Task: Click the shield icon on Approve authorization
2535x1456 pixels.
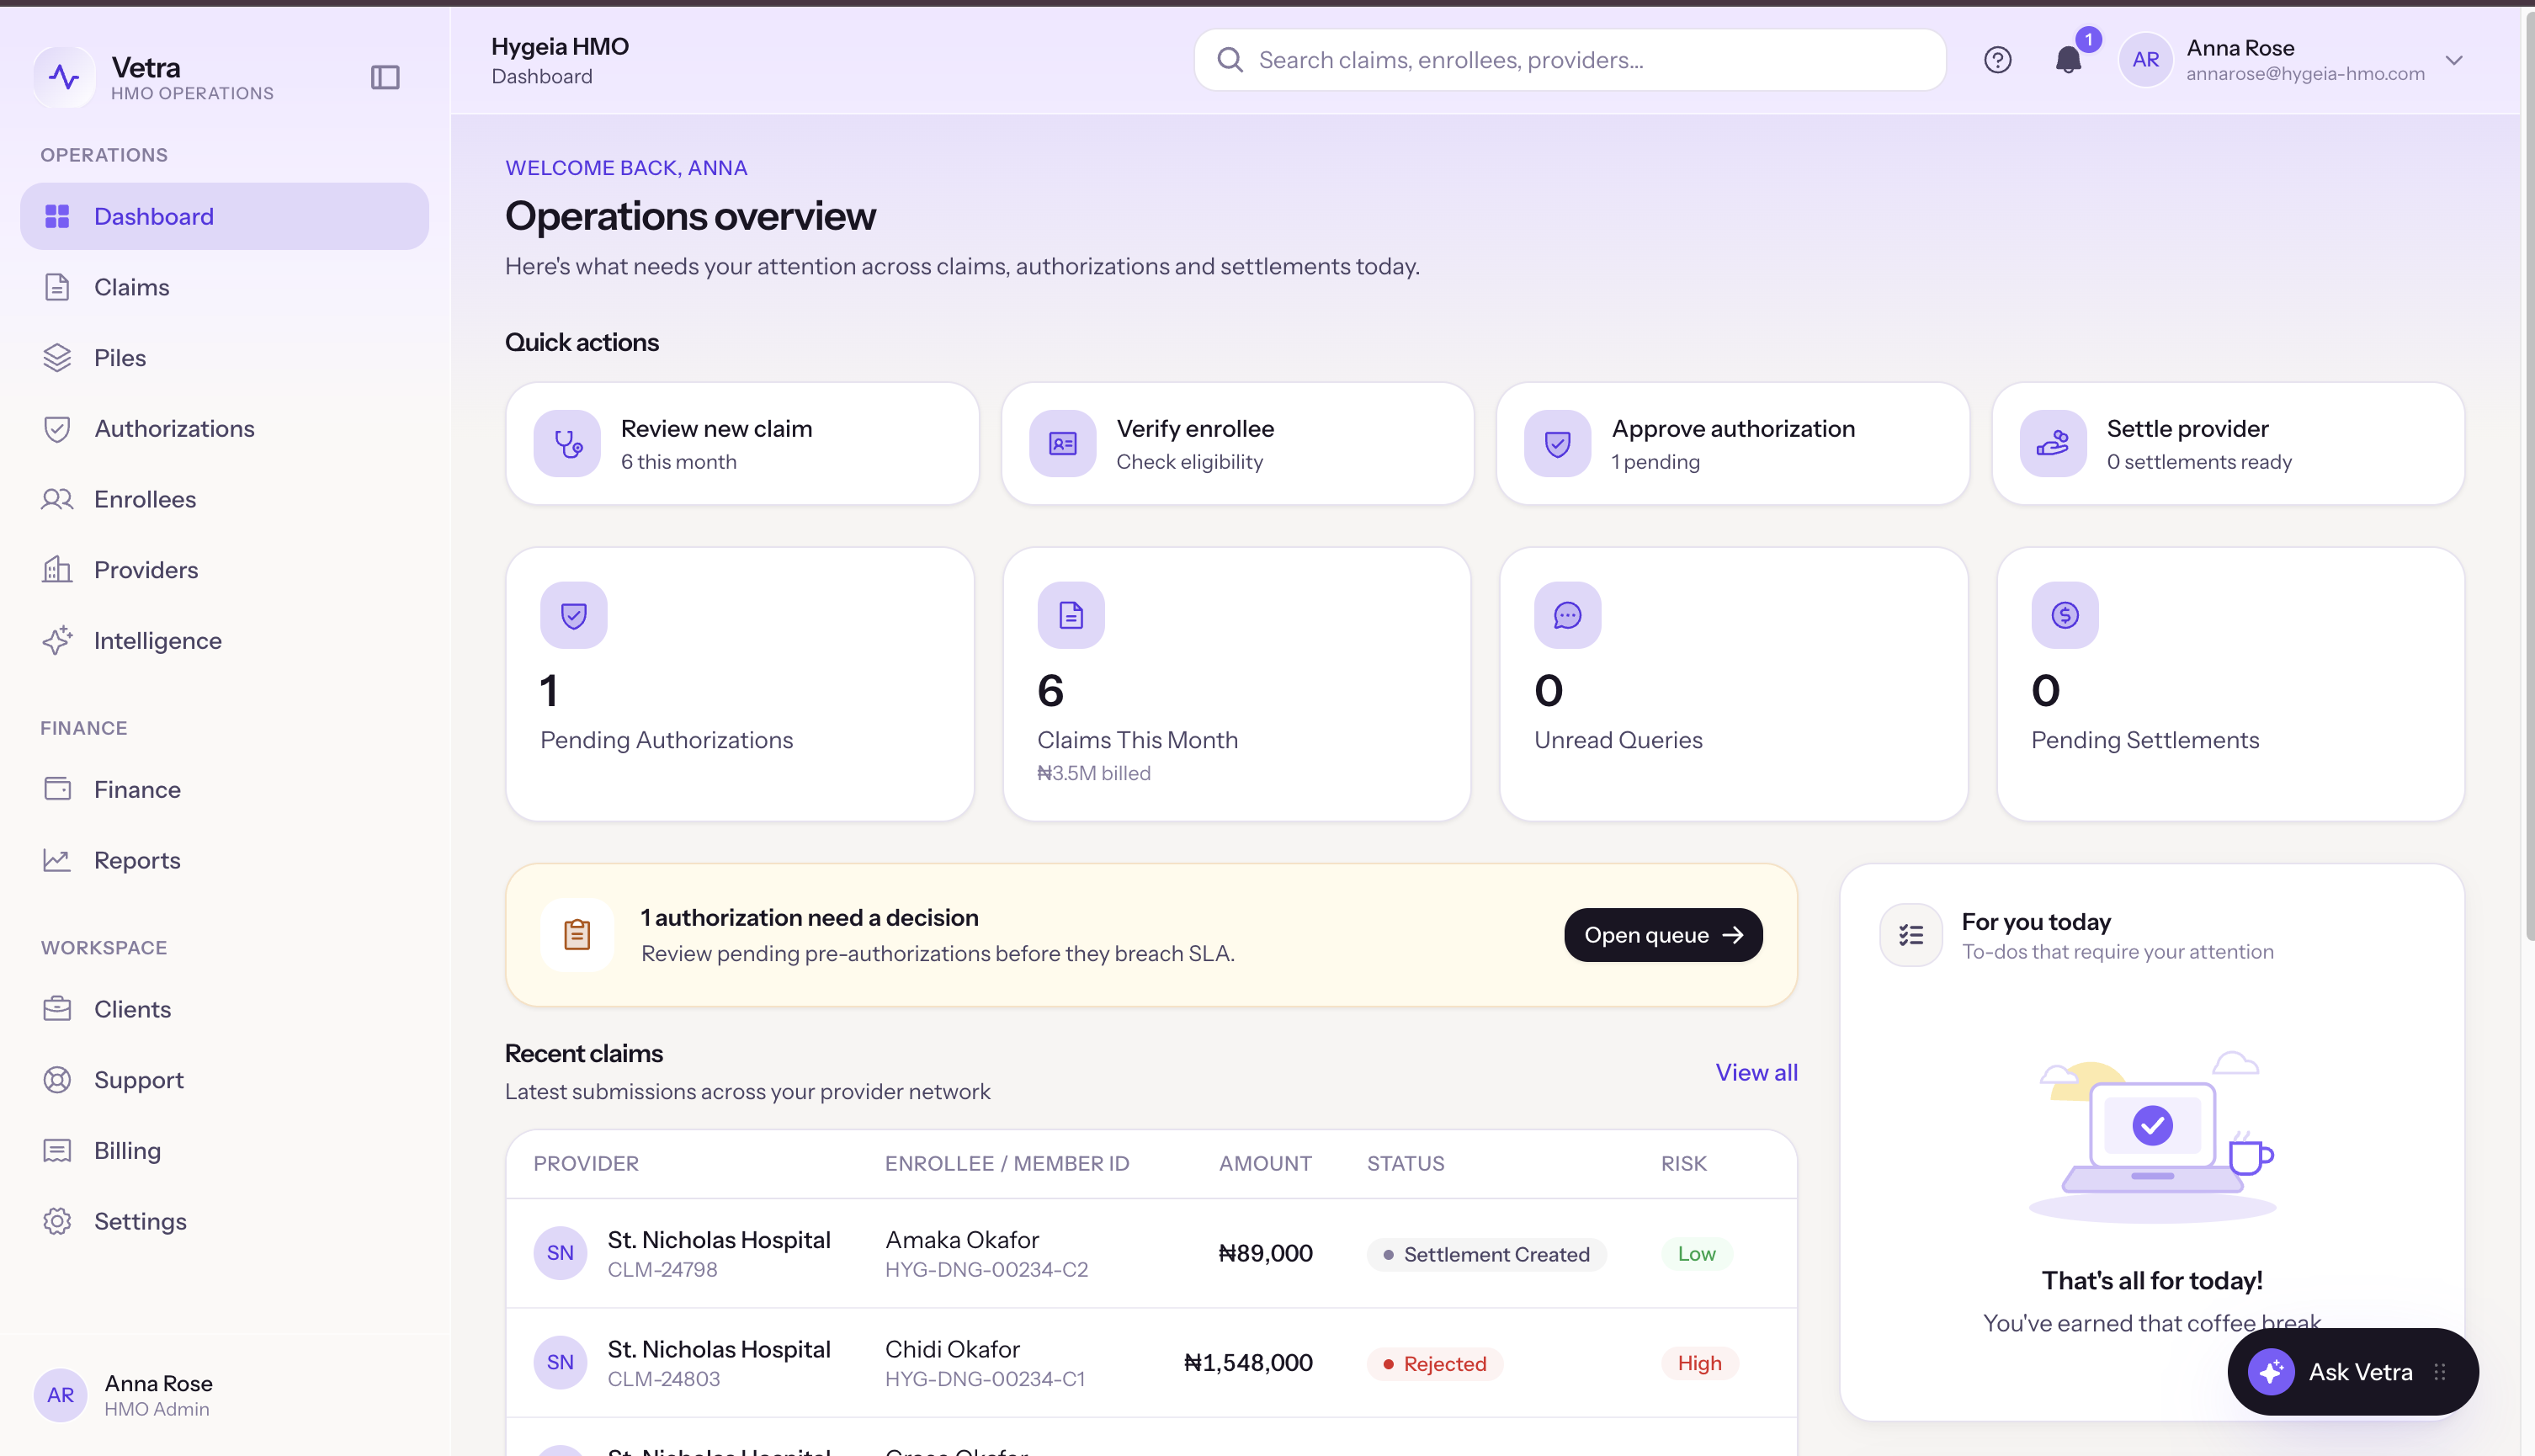Action: (1558, 443)
